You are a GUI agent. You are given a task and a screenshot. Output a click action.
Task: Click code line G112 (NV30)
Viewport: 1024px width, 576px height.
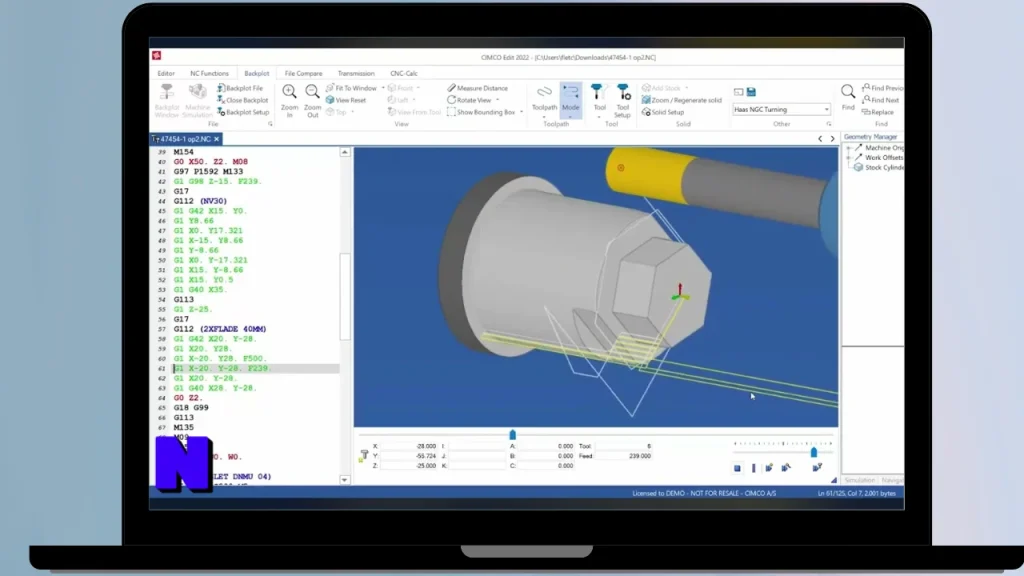[x=200, y=201]
